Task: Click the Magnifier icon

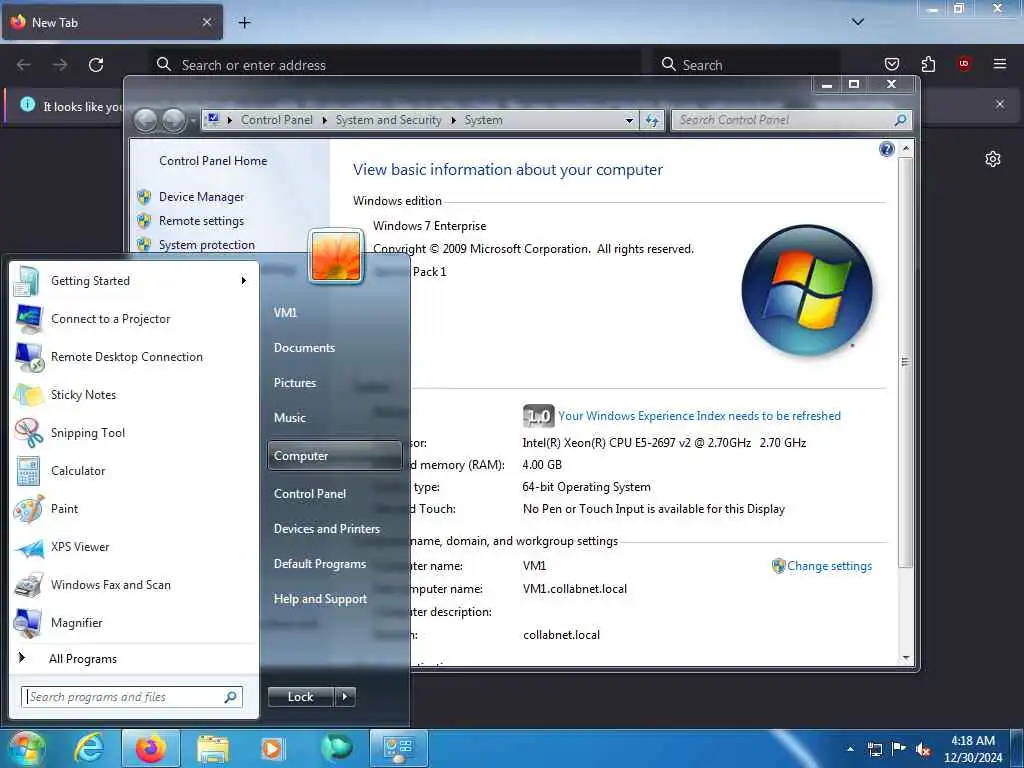Action: (x=29, y=623)
